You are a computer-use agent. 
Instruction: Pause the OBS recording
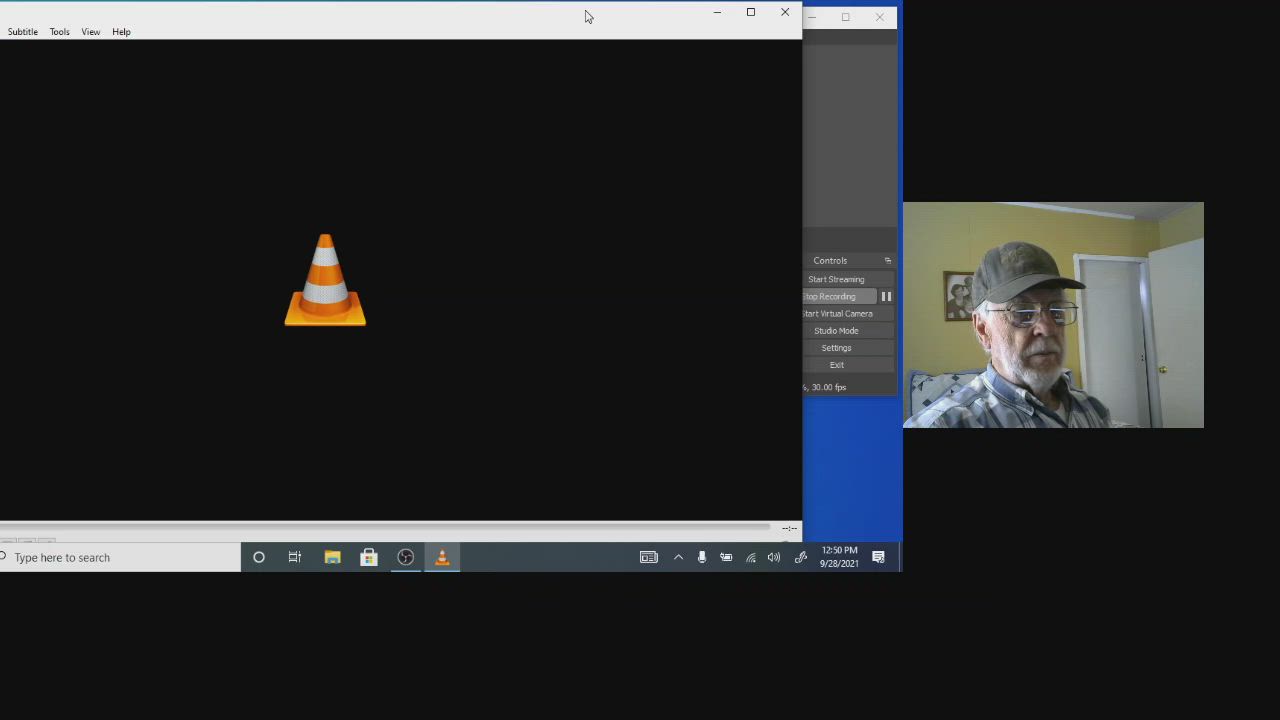(x=886, y=297)
